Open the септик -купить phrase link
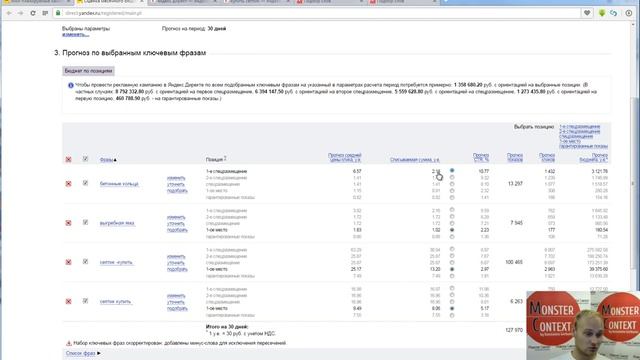The height and width of the screenshot is (360, 640). [116, 262]
